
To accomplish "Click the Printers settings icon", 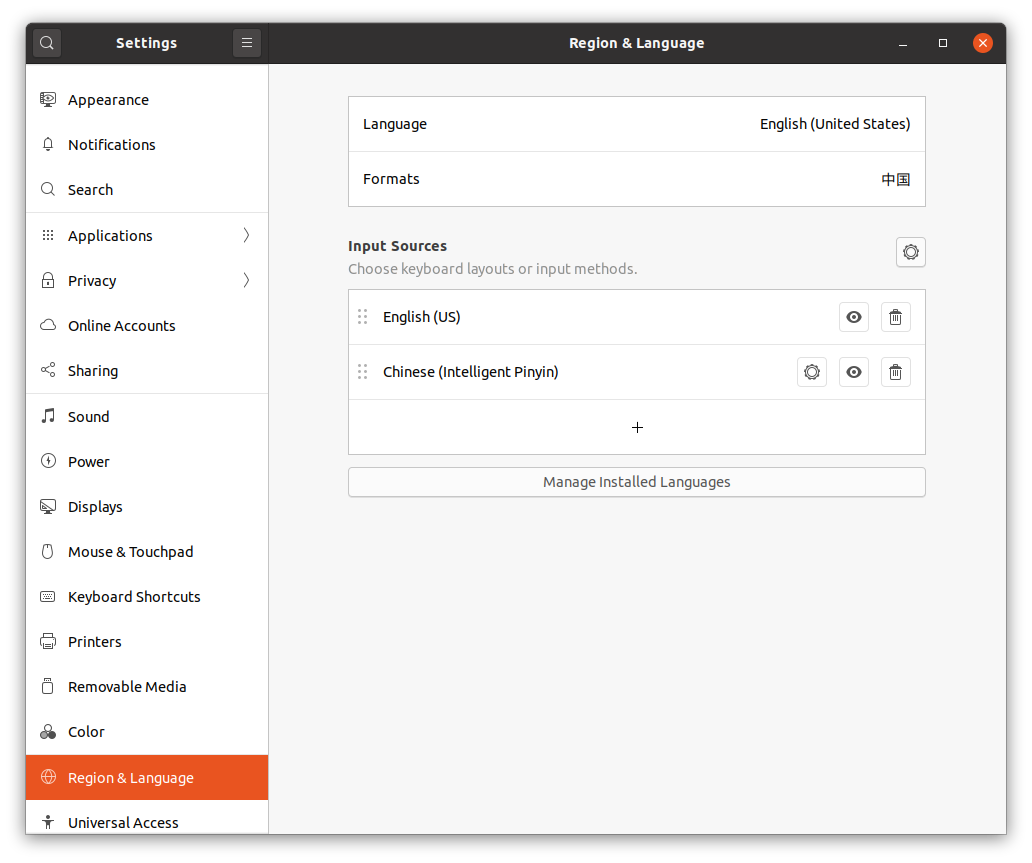I will tap(47, 641).
